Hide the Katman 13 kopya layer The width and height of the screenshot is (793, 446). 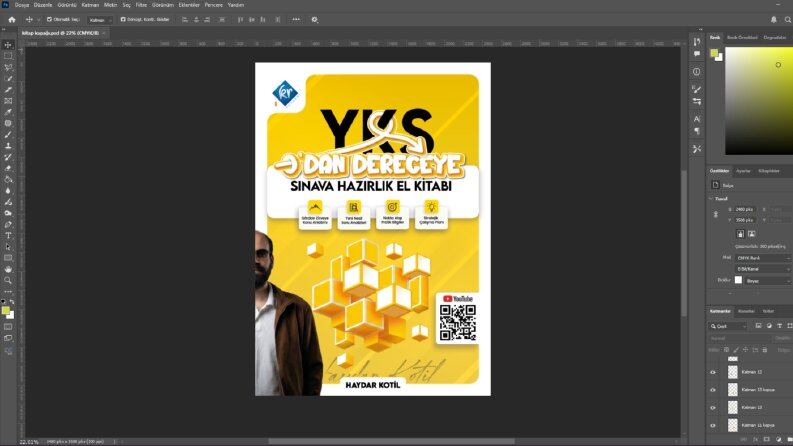713,390
